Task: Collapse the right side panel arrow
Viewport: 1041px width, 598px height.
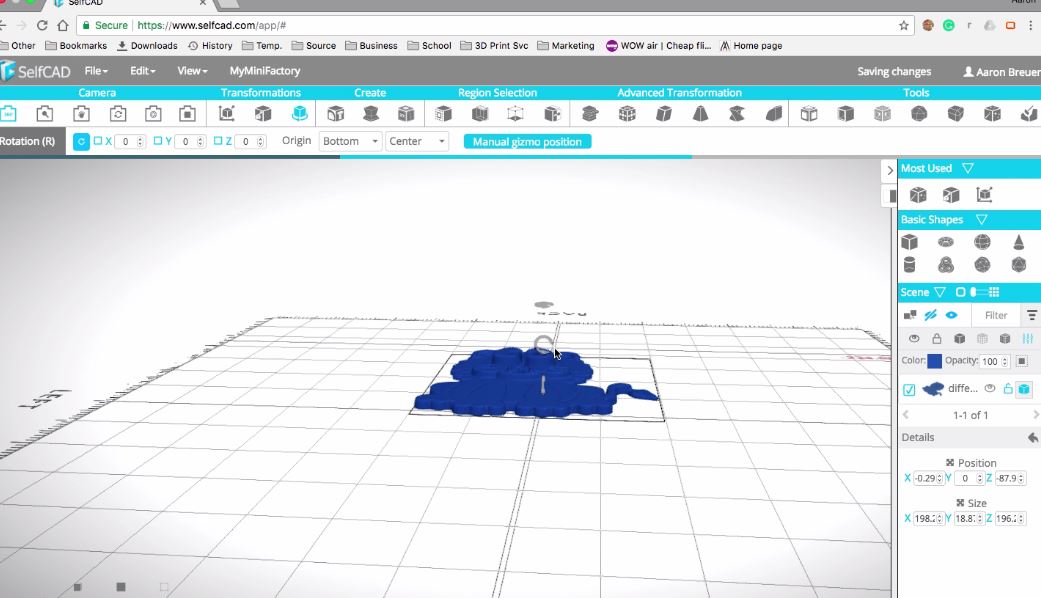Action: coord(890,171)
